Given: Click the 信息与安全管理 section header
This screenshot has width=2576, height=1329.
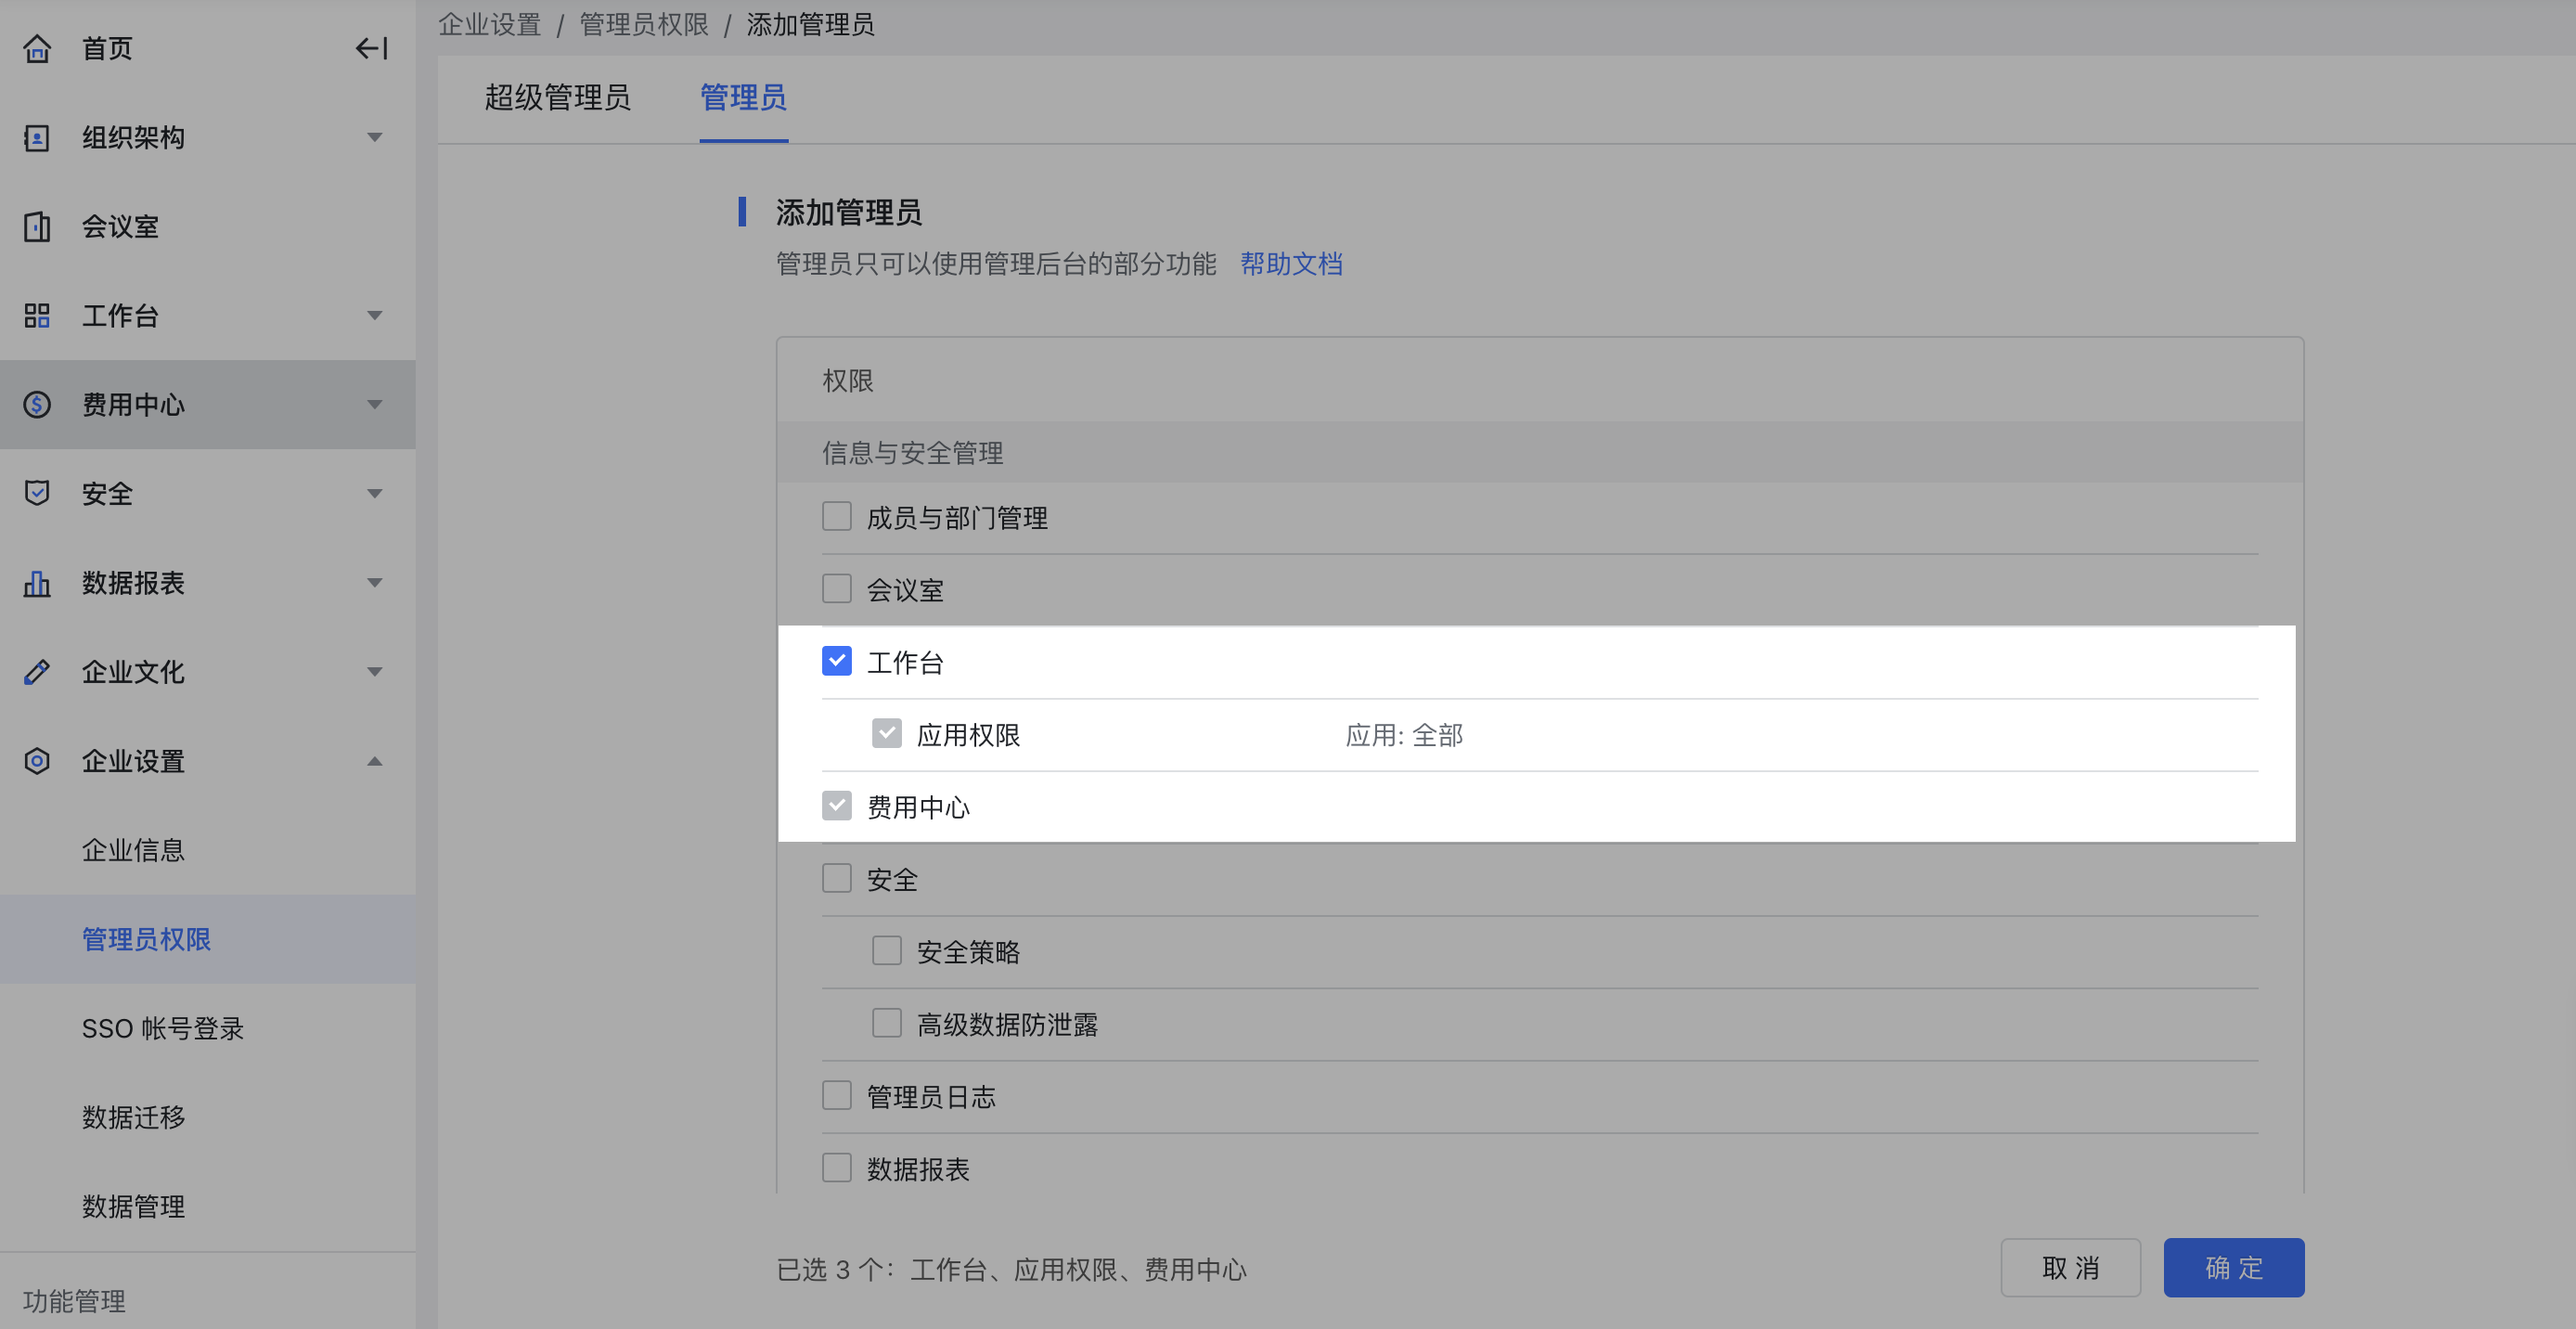Looking at the screenshot, I should [1540, 453].
